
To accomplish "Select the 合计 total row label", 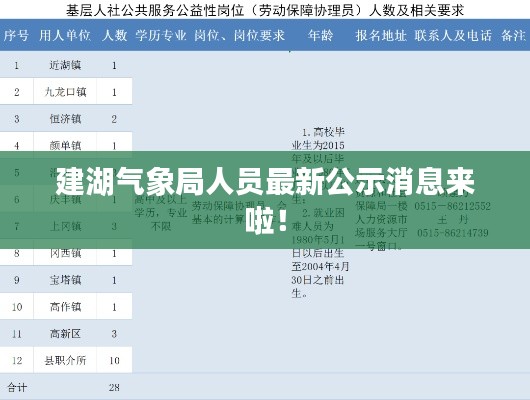I will [17, 387].
